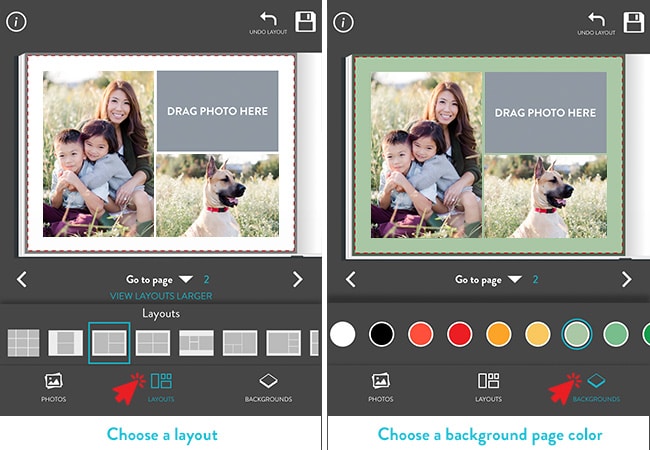650x450 pixels.
Task: Pick the white background color swatch
Action: (343, 334)
